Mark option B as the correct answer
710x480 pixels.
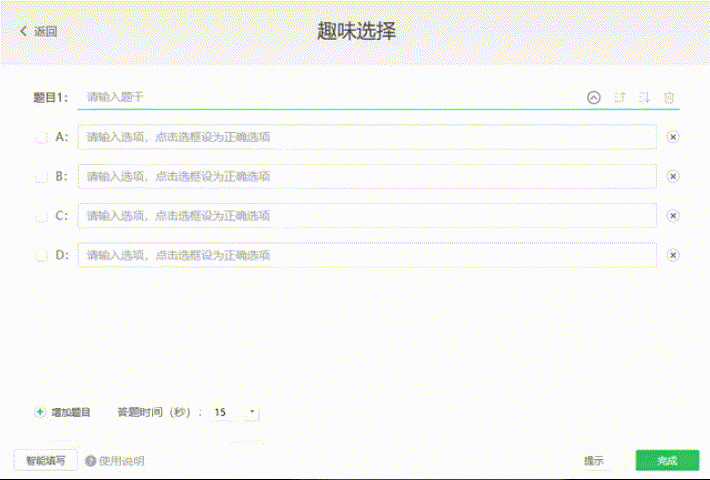(x=42, y=177)
